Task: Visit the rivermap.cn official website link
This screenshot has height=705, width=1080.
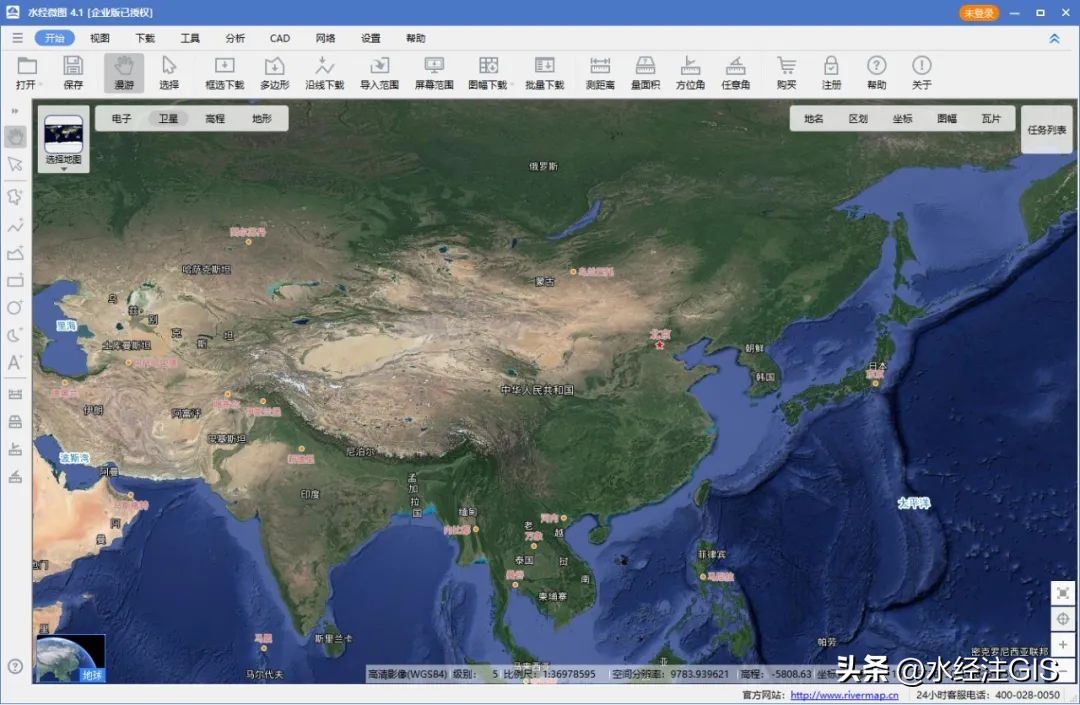Action: coord(846,695)
